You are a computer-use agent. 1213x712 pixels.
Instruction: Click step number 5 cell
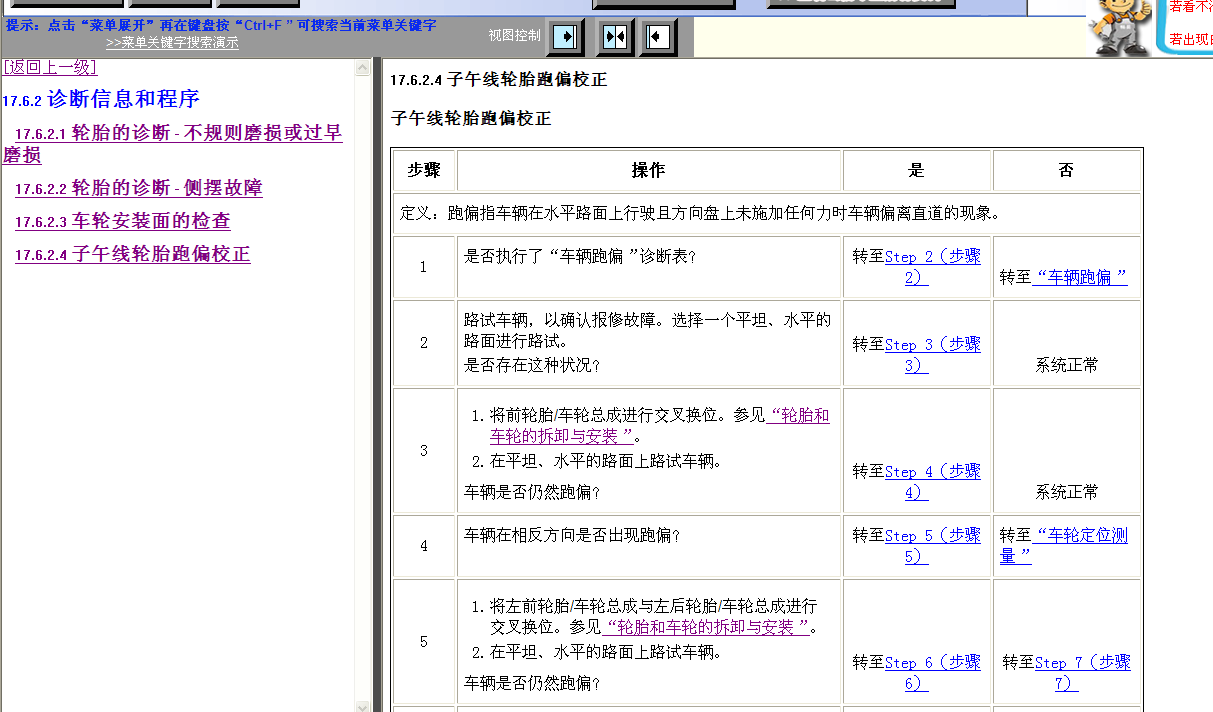424,642
